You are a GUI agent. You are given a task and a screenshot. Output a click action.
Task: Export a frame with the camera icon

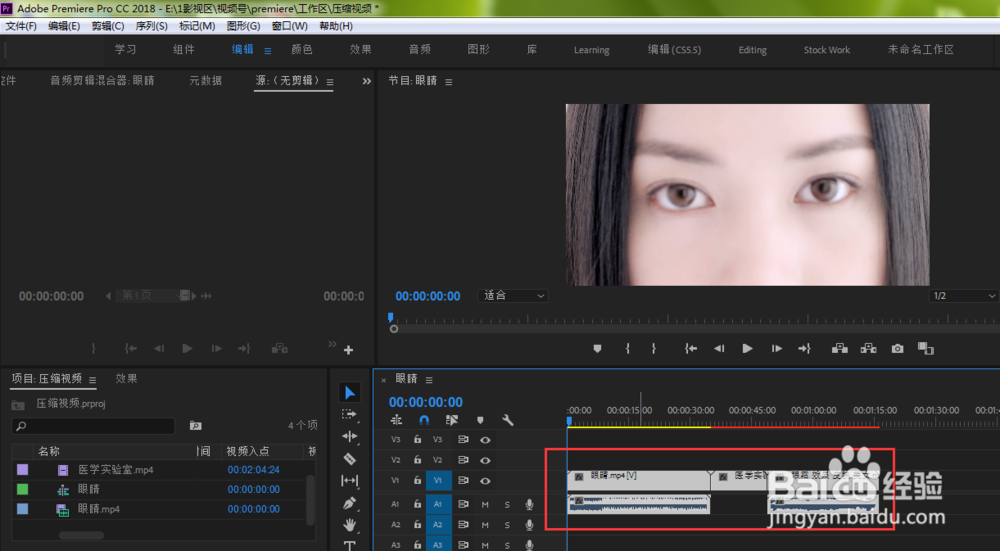point(897,349)
